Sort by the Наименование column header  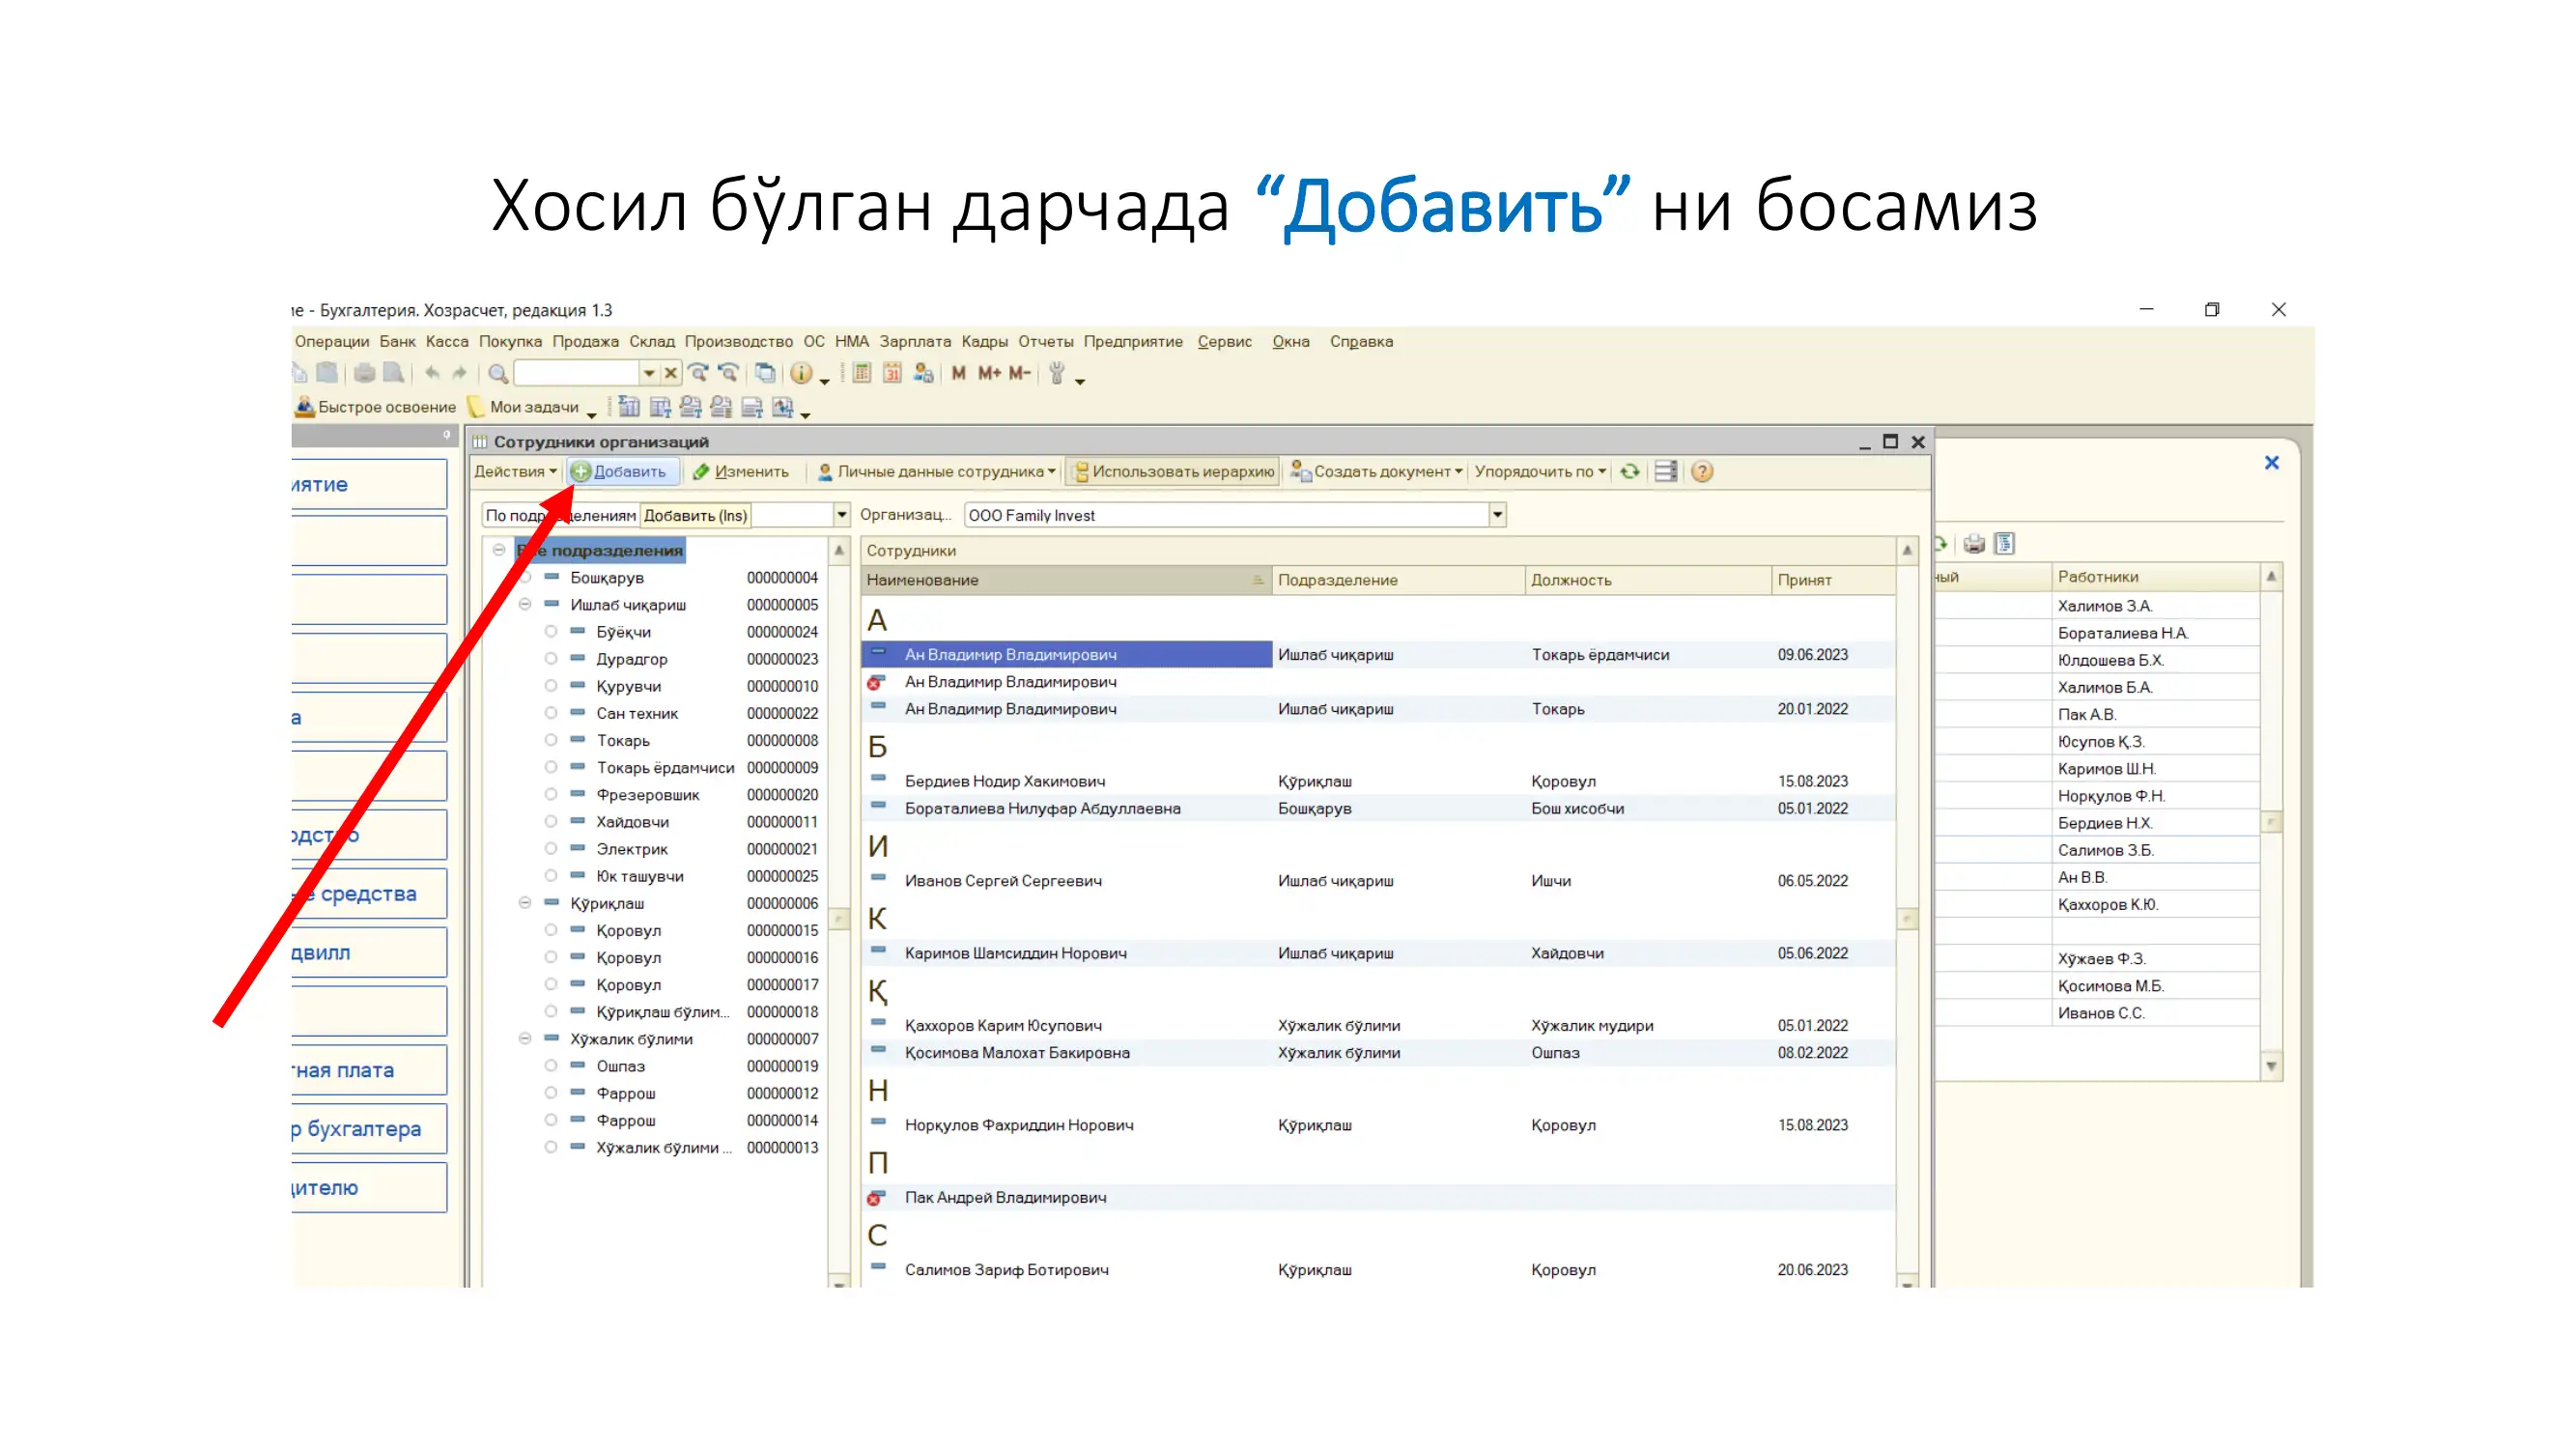point(1066,580)
